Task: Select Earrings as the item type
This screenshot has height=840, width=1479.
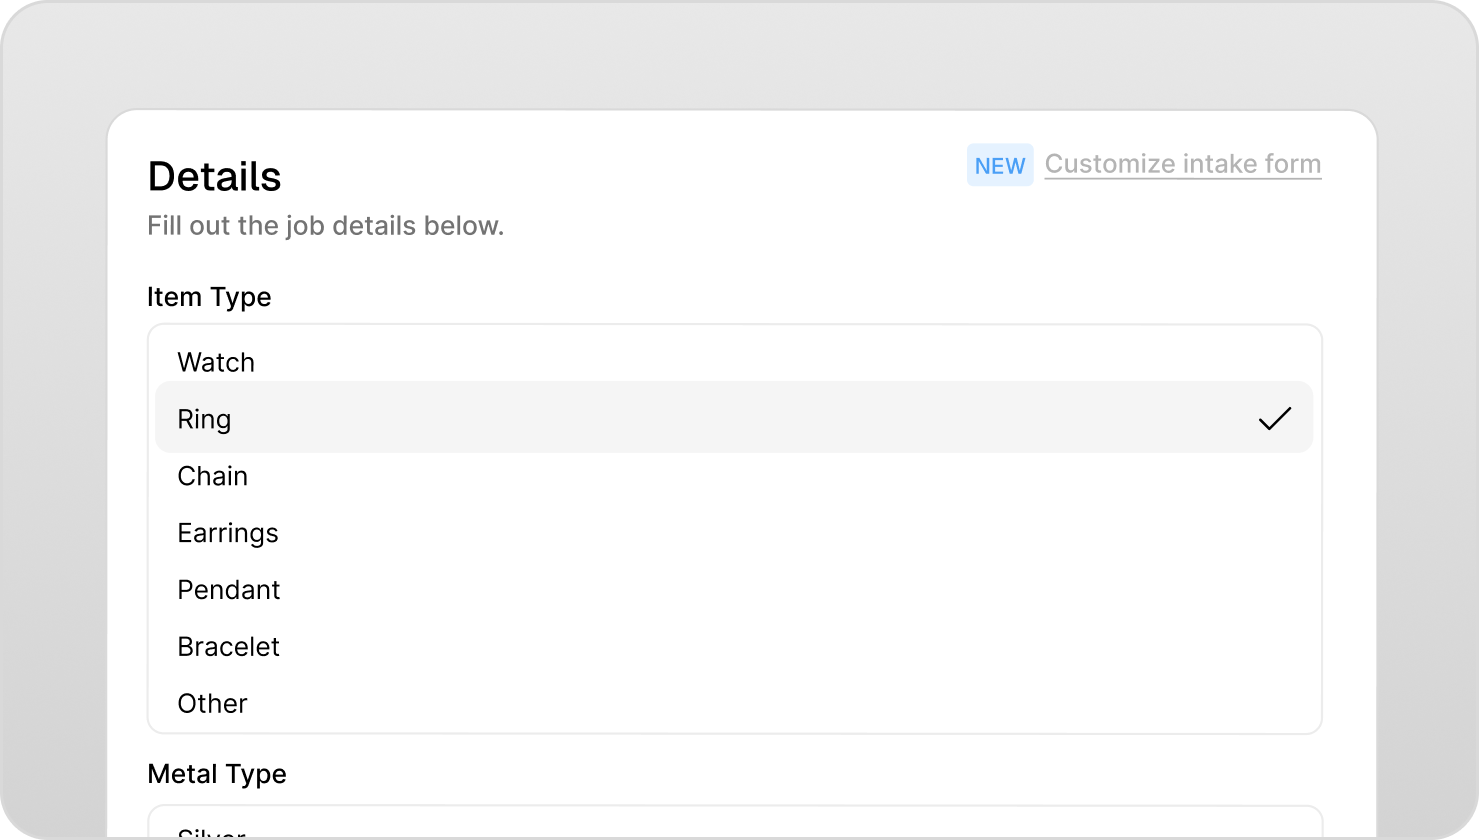Action: 228,533
